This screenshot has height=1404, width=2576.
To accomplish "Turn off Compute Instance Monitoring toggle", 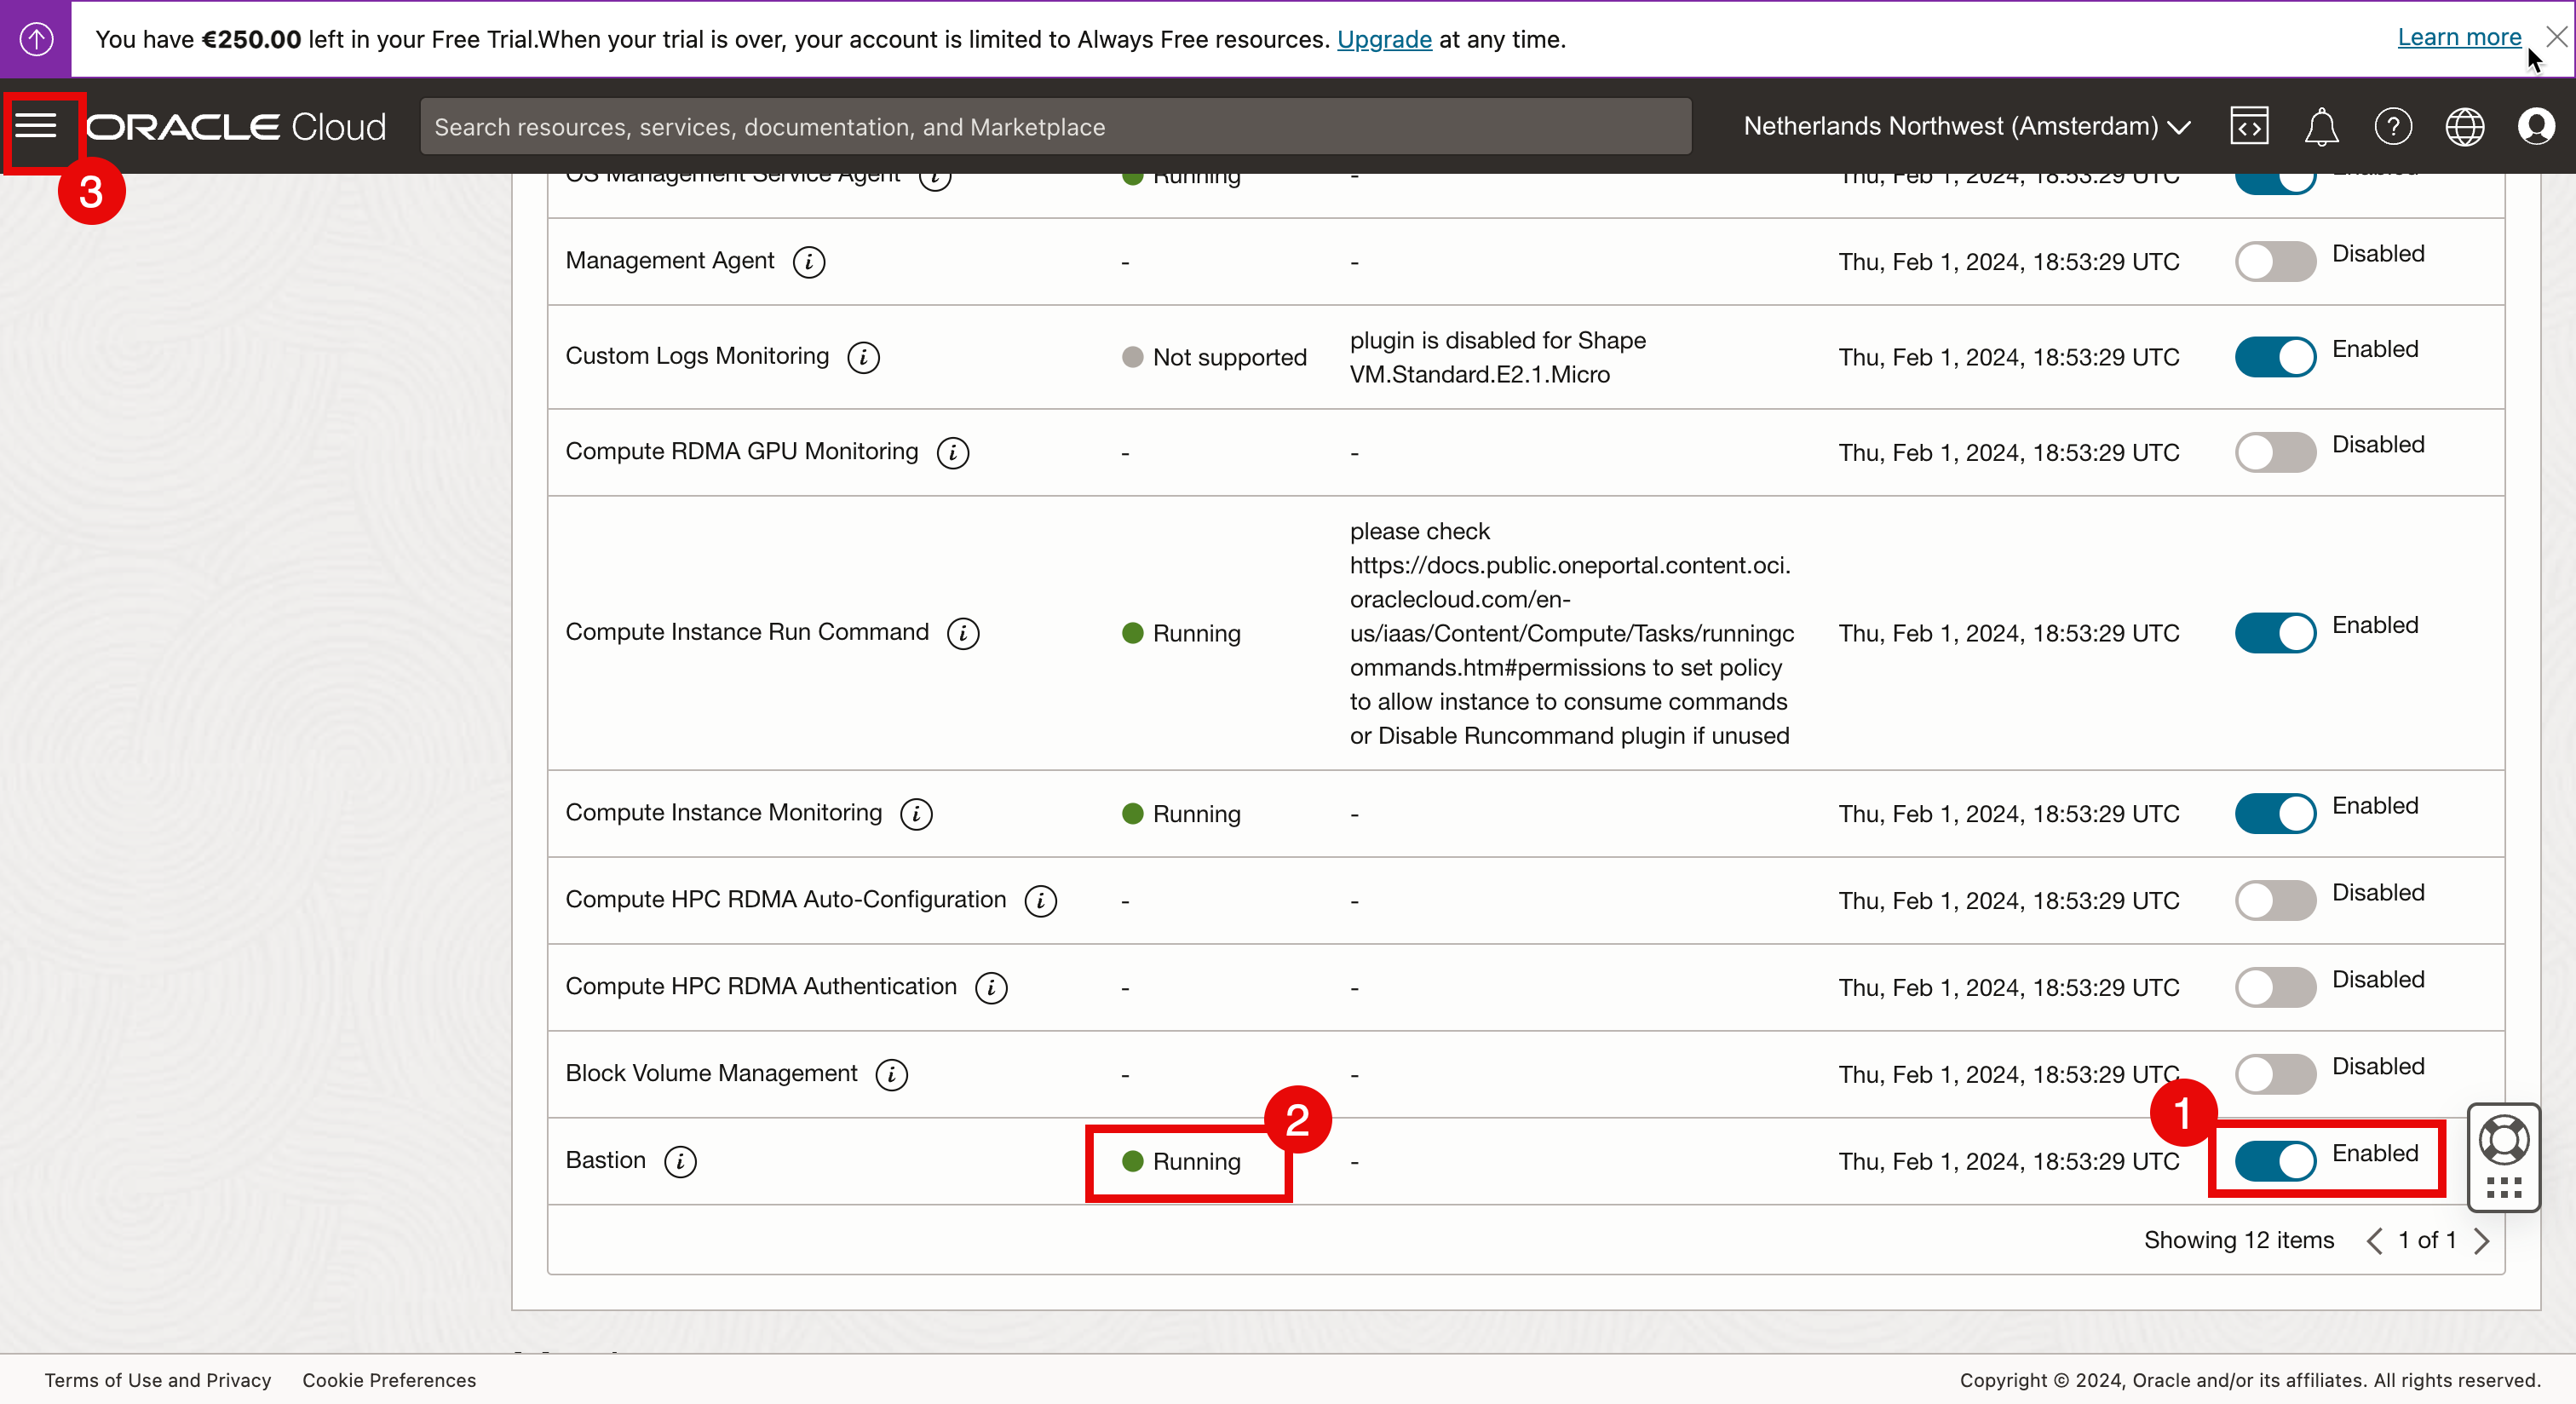I will click(2275, 813).
